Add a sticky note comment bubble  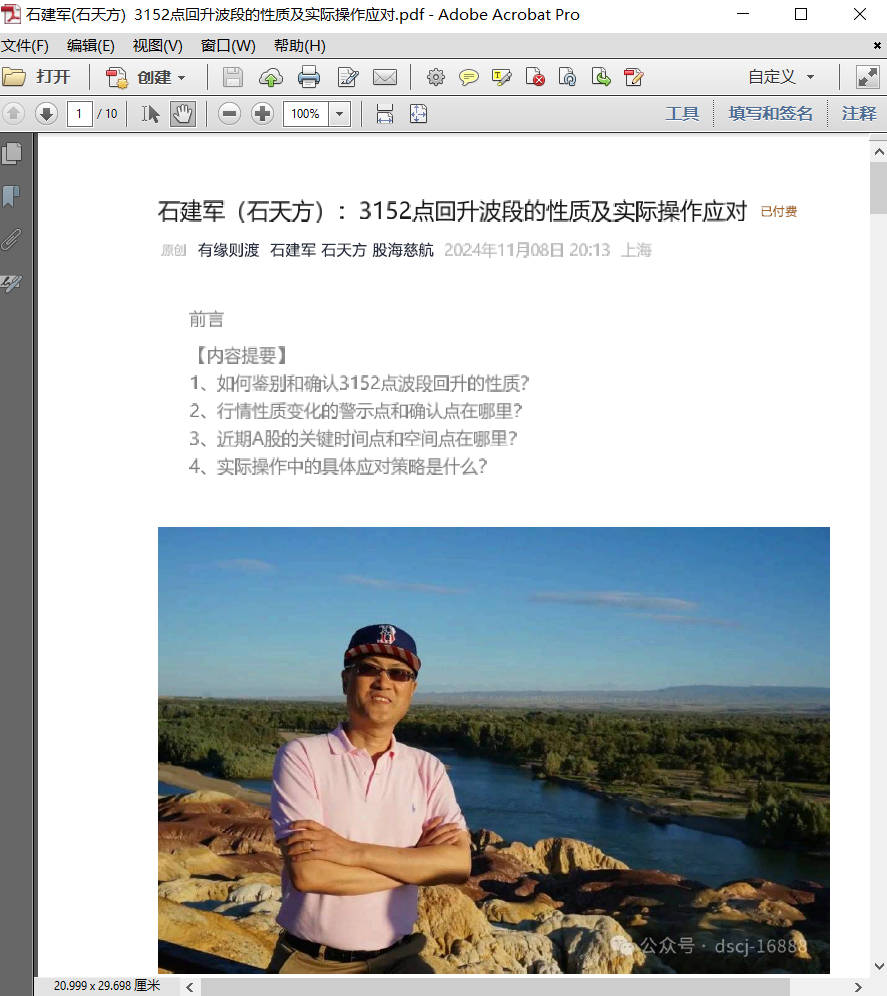pyautogui.click(x=469, y=77)
